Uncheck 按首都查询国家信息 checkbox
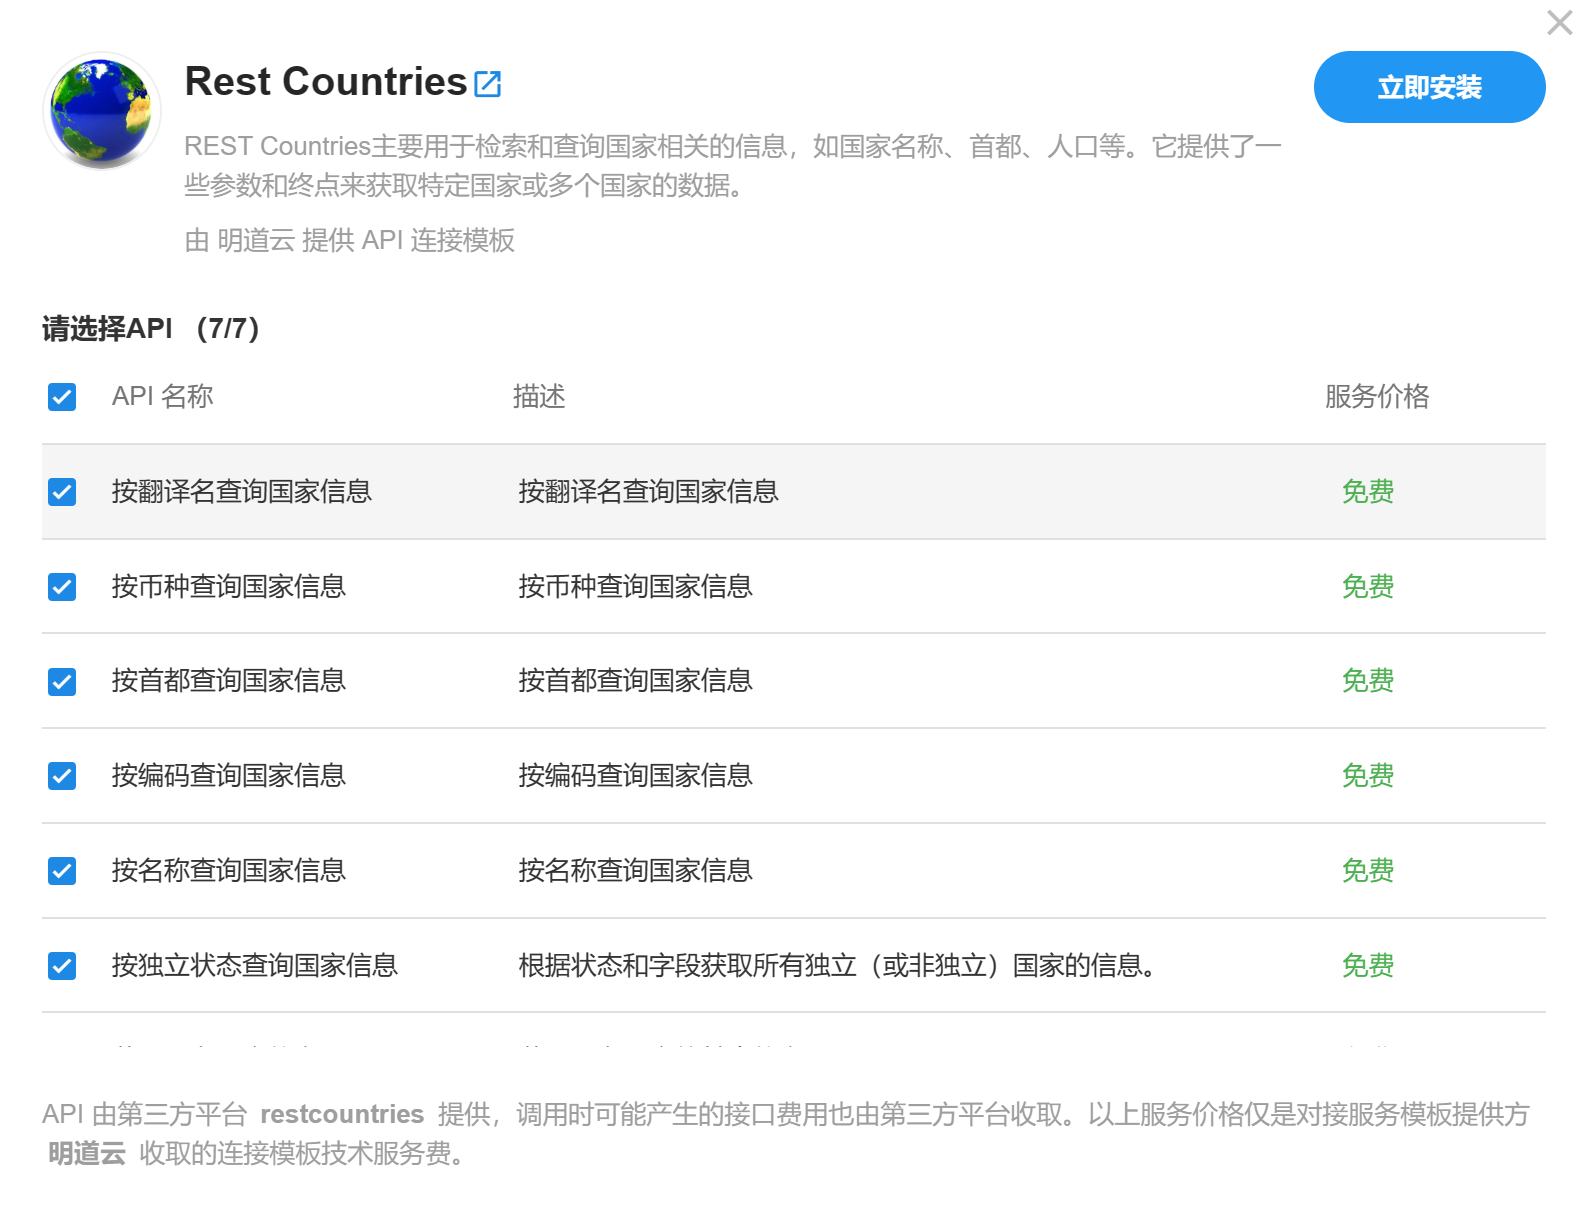 click(62, 682)
